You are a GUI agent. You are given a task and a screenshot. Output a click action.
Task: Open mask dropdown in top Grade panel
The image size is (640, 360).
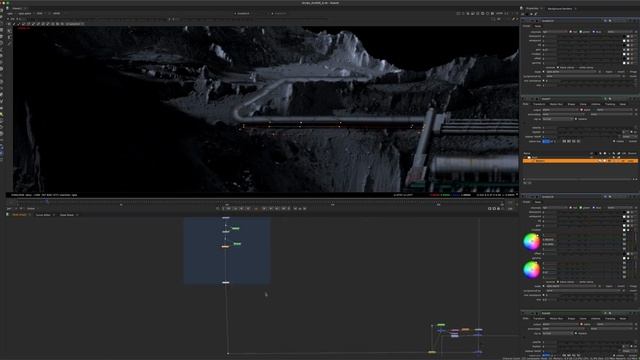570,72
